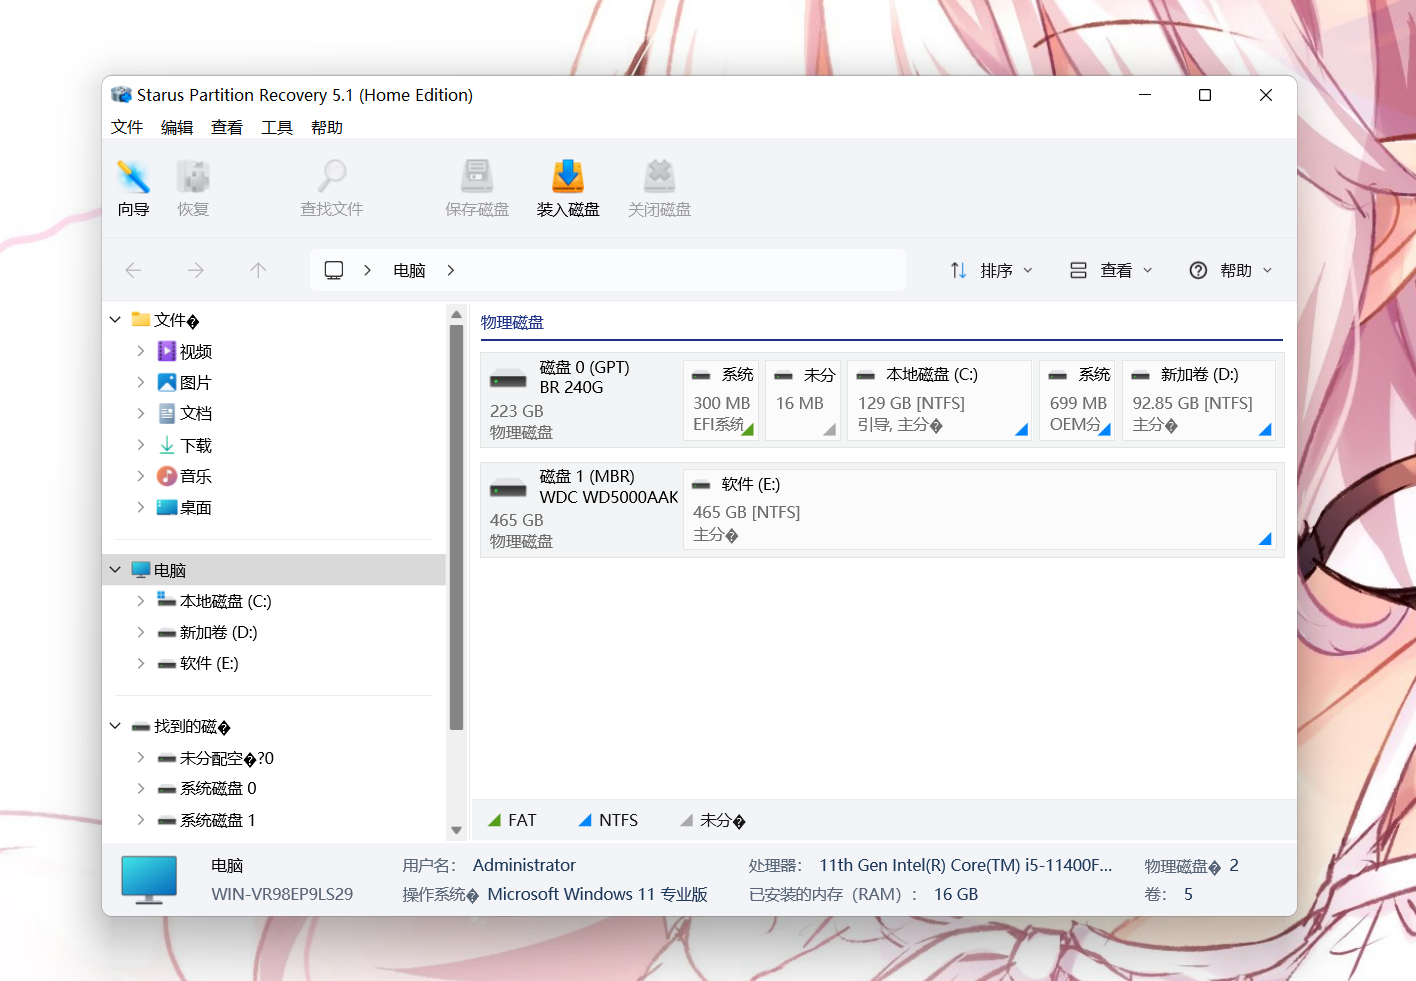Expand the 本地磁盘 (C:) tree node
The height and width of the screenshot is (981, 1416).
pyautogui.click(x=141, y=601)
